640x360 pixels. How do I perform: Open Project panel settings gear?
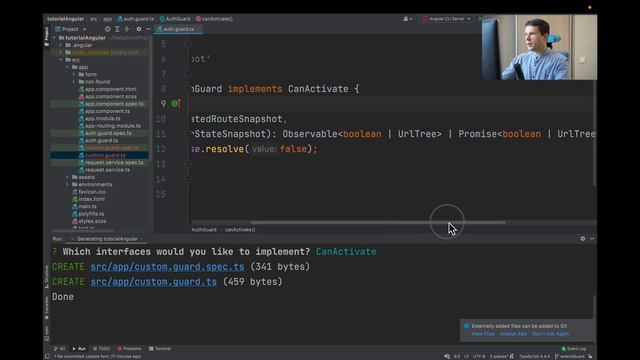pyautogui.click(x=139, y=29)
